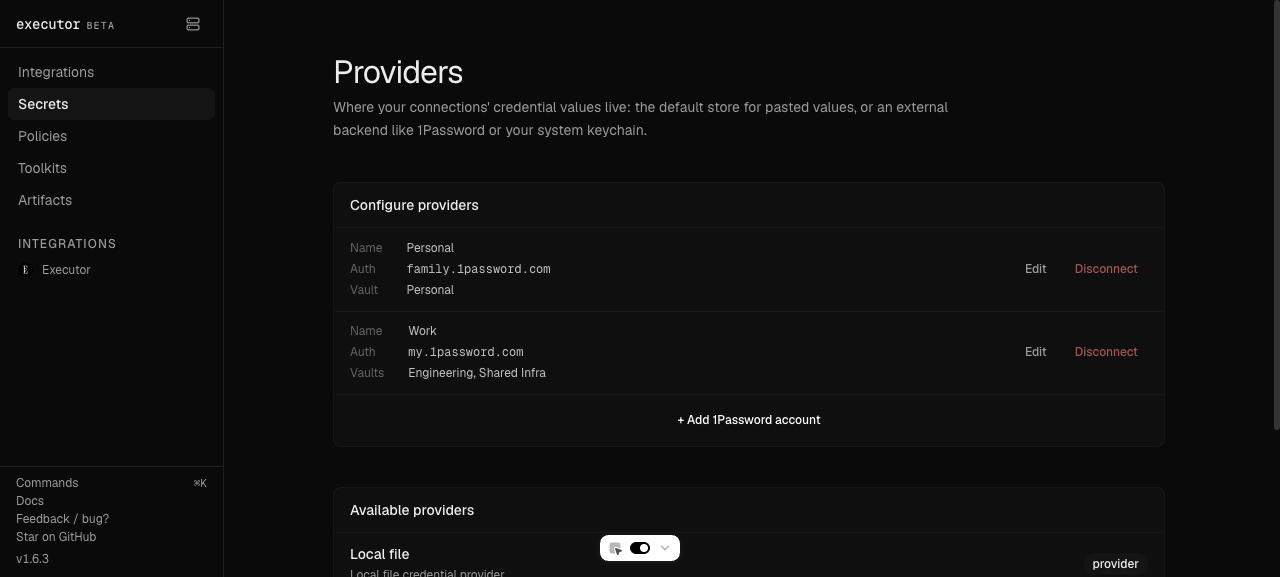The width and height of the screenshot is (1280, 577).
Task: Click the Feedback / bug? link
Action: pyautogui.click(x=62, y=519)
